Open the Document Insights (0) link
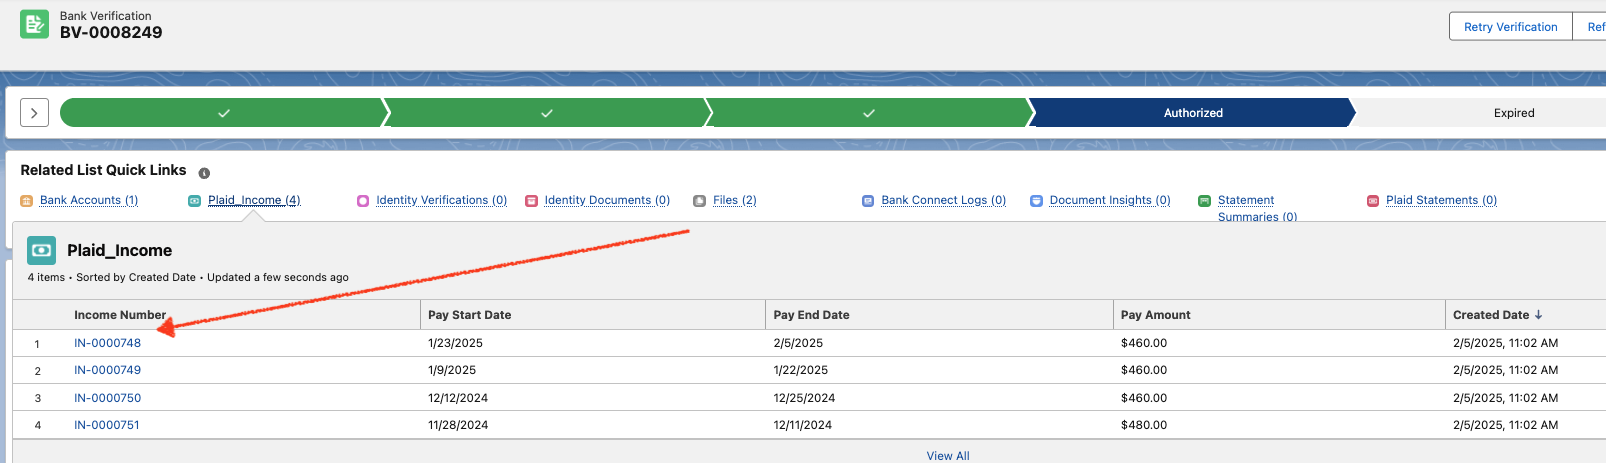1606x463 pixels. point(1110,200)
